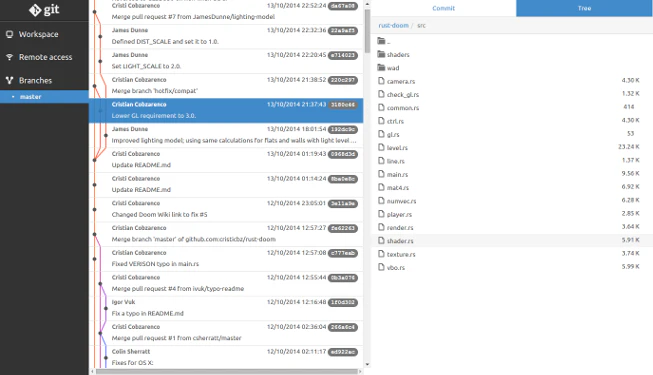The width and height of the screenshot is (653, 375).
Task: Click the common.rs file icon
Action: pos(381,108)
